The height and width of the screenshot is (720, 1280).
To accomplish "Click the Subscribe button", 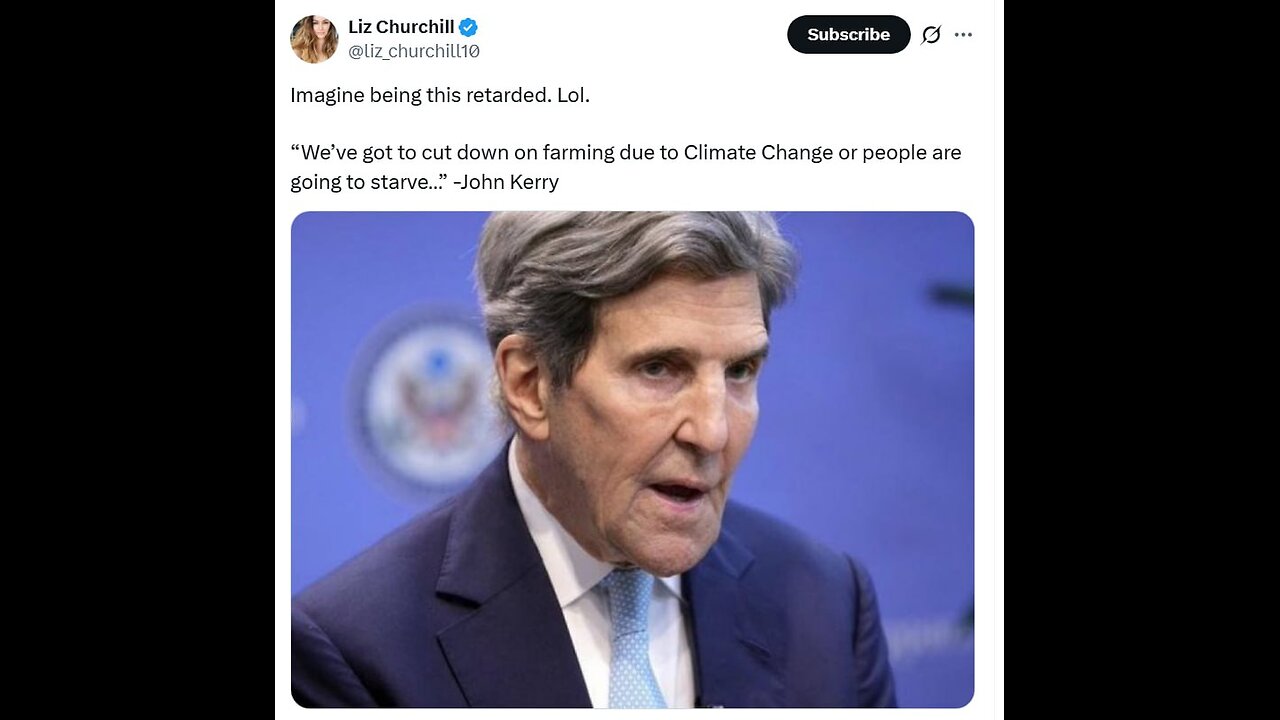I will pyautogui.click(x=848, y=34).
